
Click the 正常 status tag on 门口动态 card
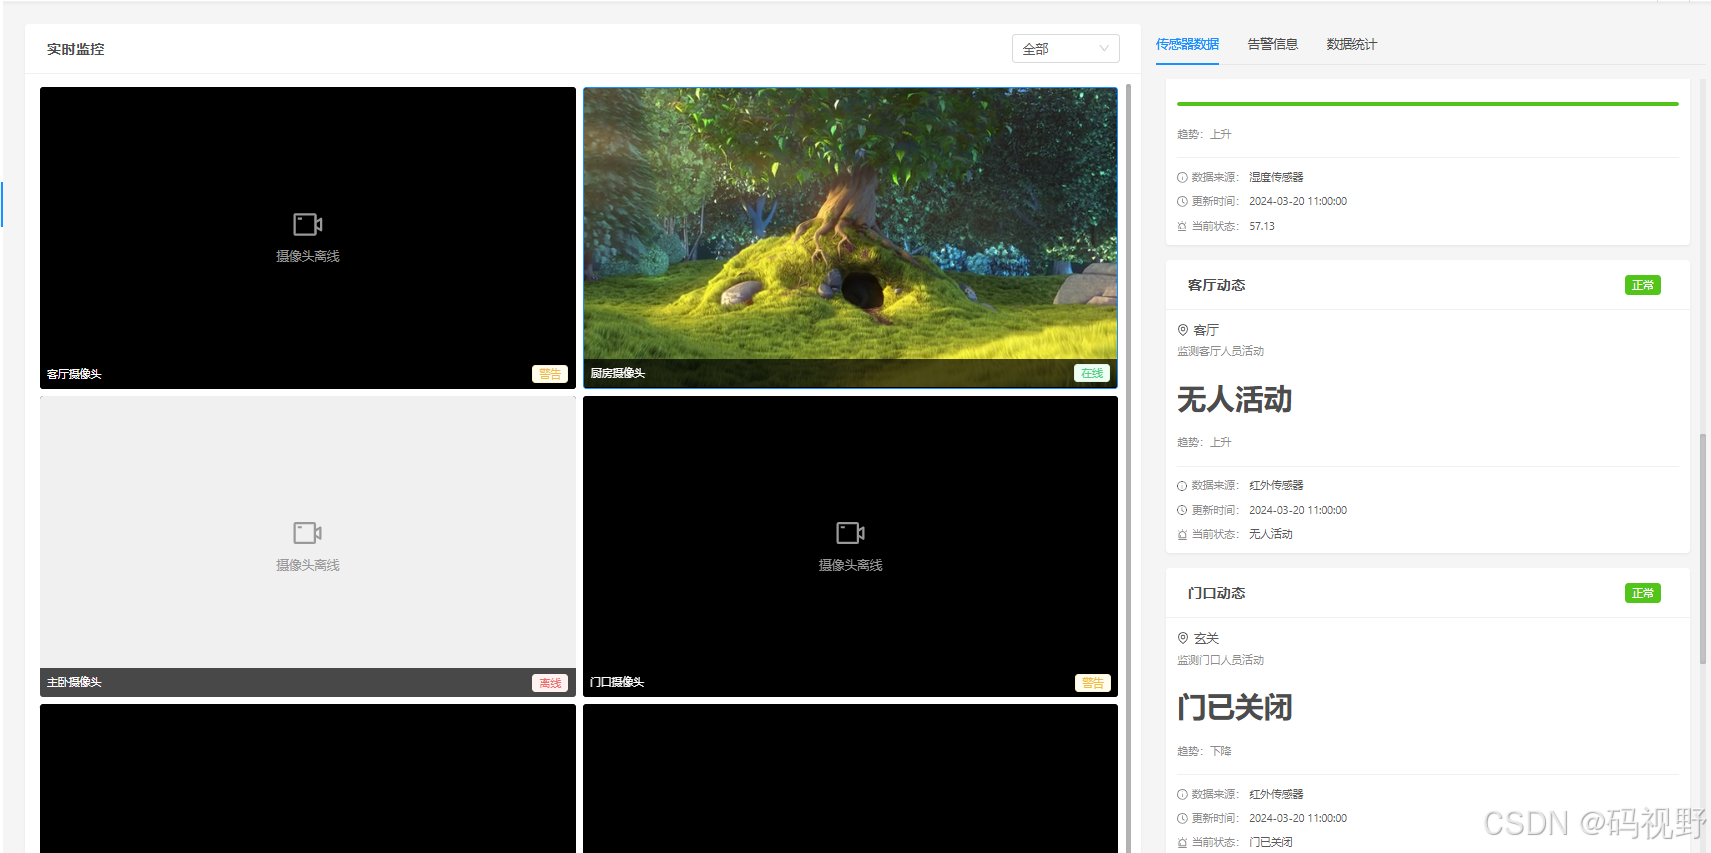click(1642, 593)
